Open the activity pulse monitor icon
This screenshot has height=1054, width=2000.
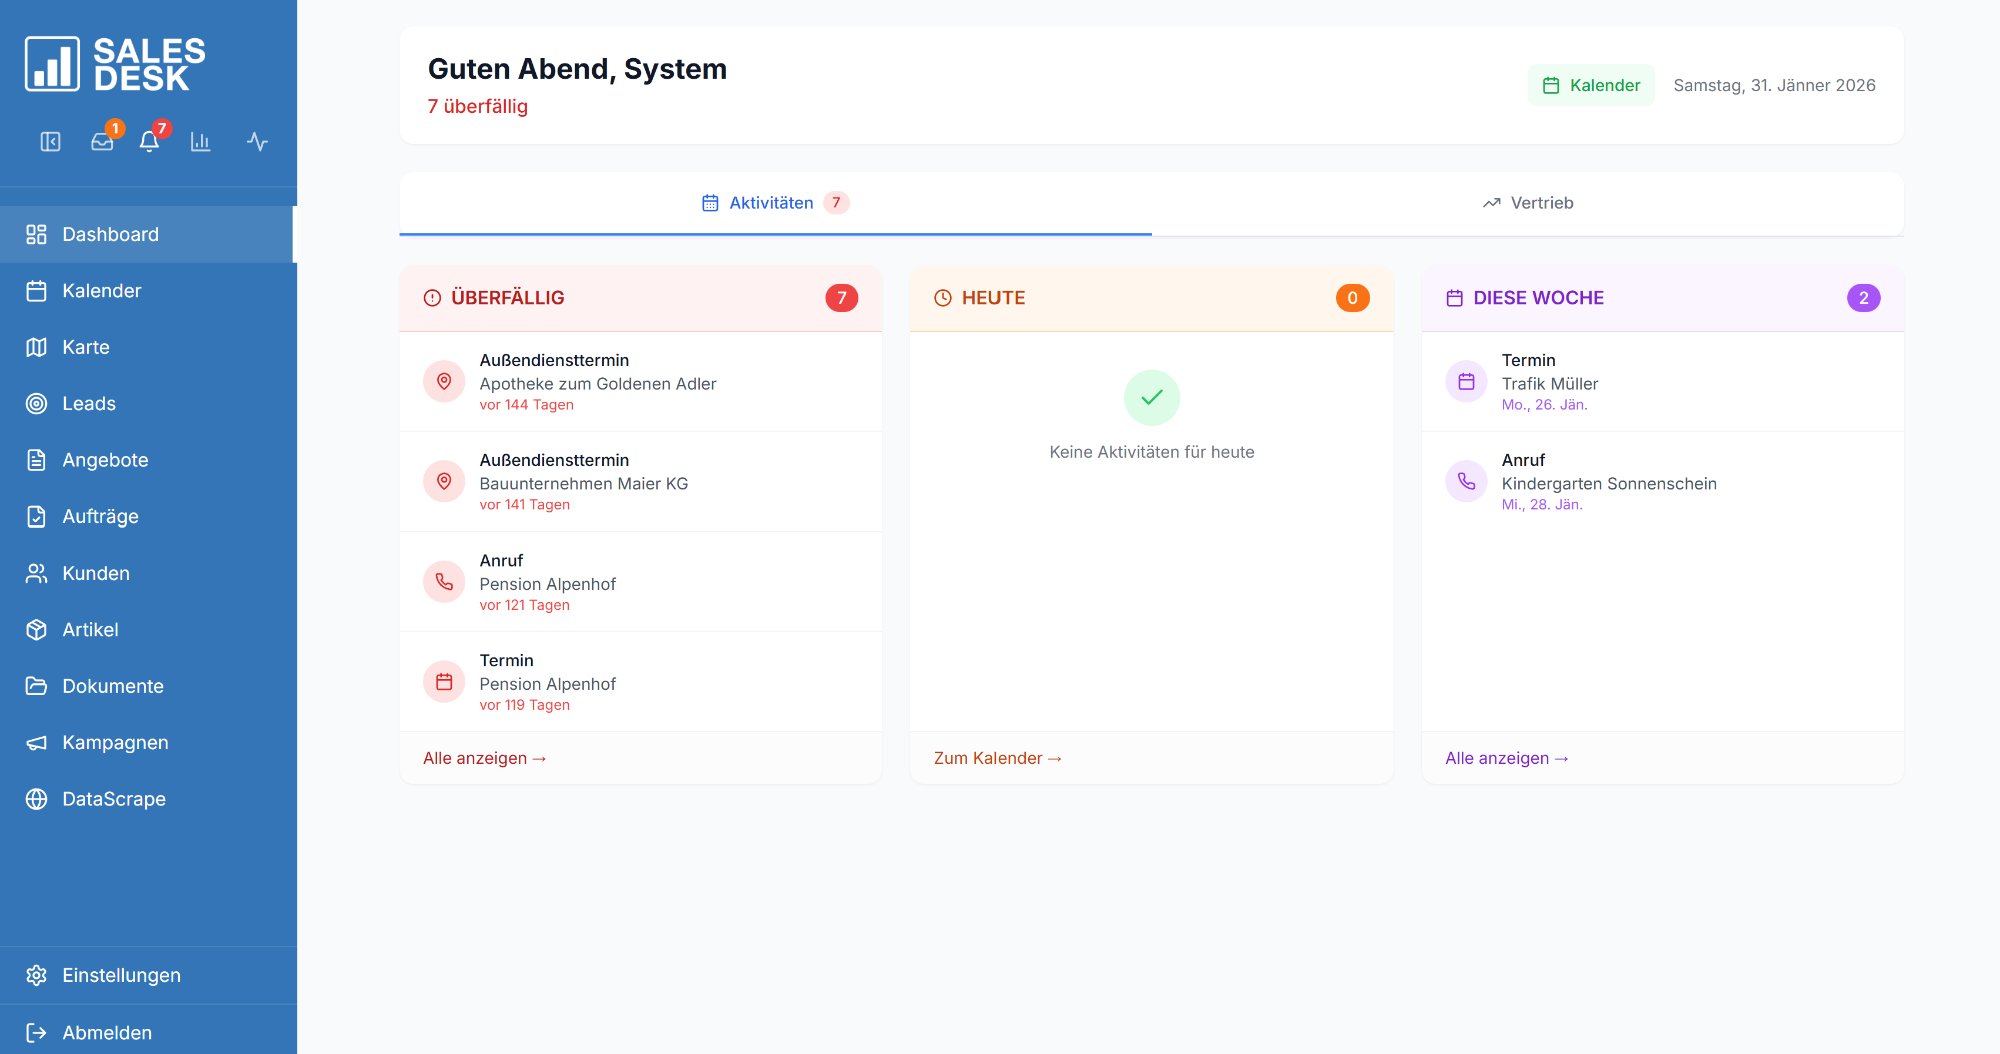click(257, 142)
